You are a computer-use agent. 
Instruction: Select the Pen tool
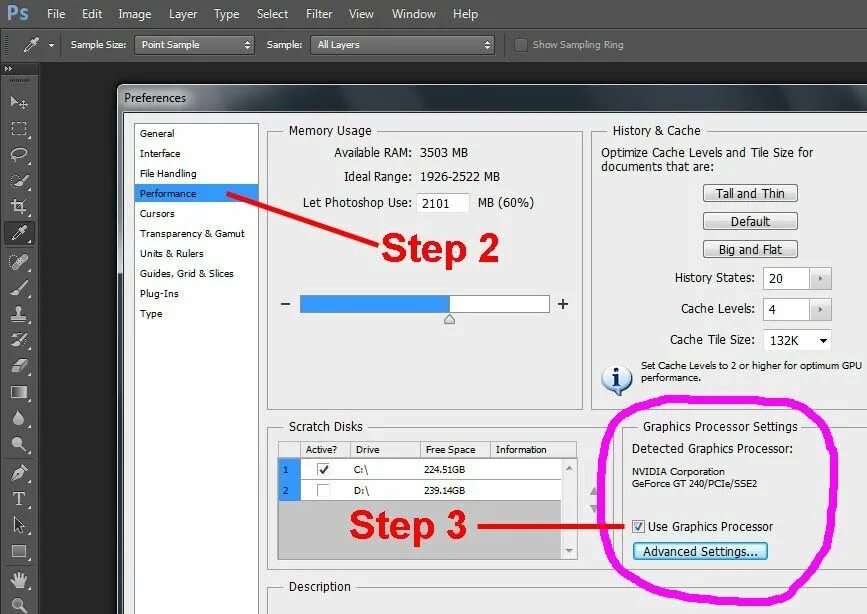click(19, 473)
